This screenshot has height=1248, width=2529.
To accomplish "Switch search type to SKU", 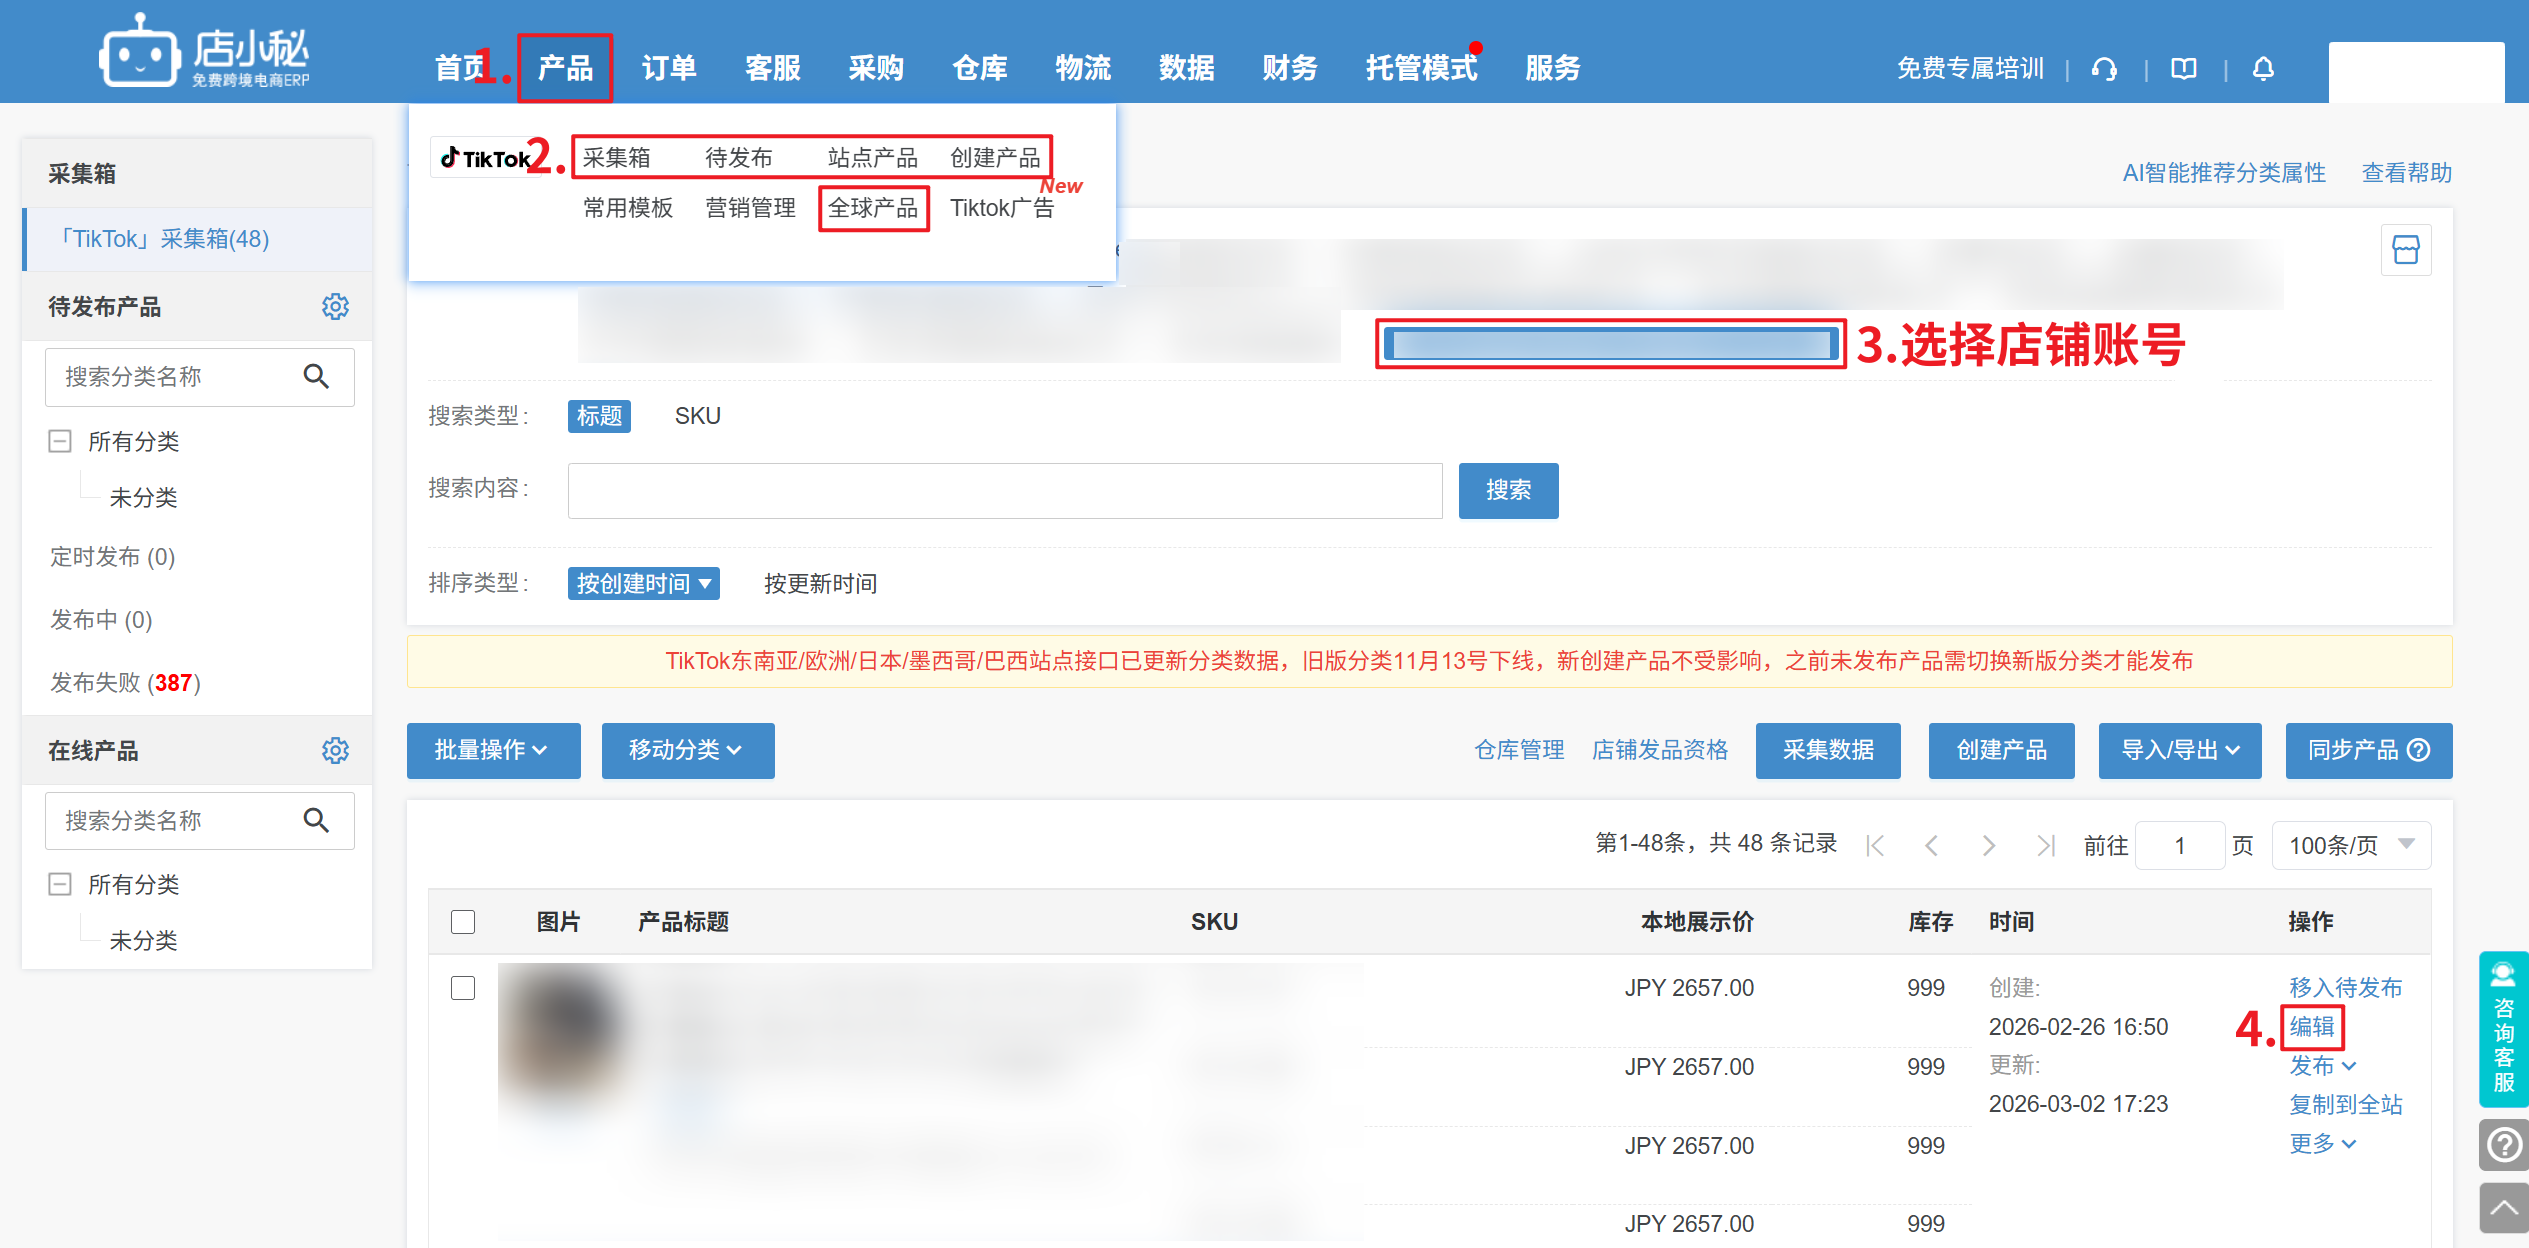I will (x=697, y=416).
